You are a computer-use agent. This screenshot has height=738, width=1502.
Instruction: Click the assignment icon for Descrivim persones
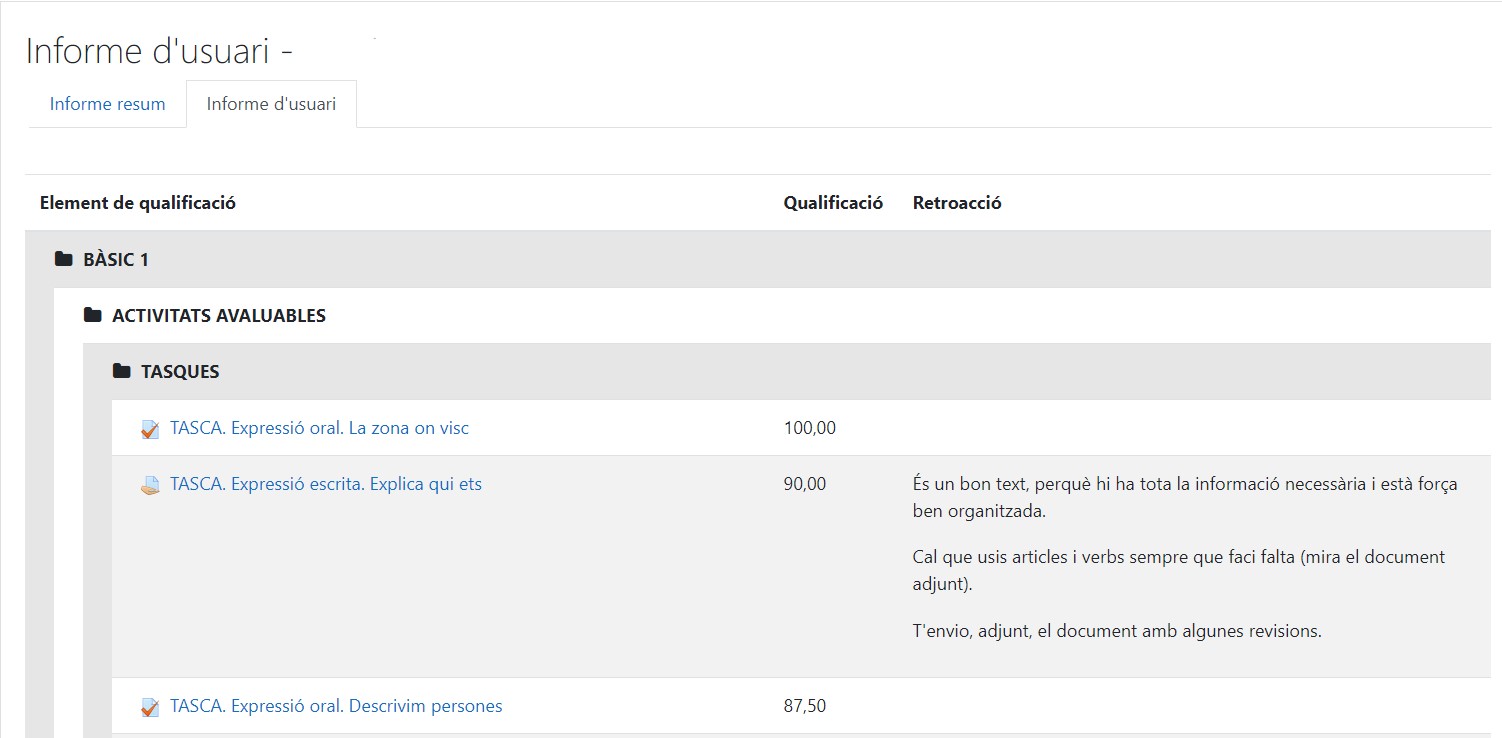(151, 707)
